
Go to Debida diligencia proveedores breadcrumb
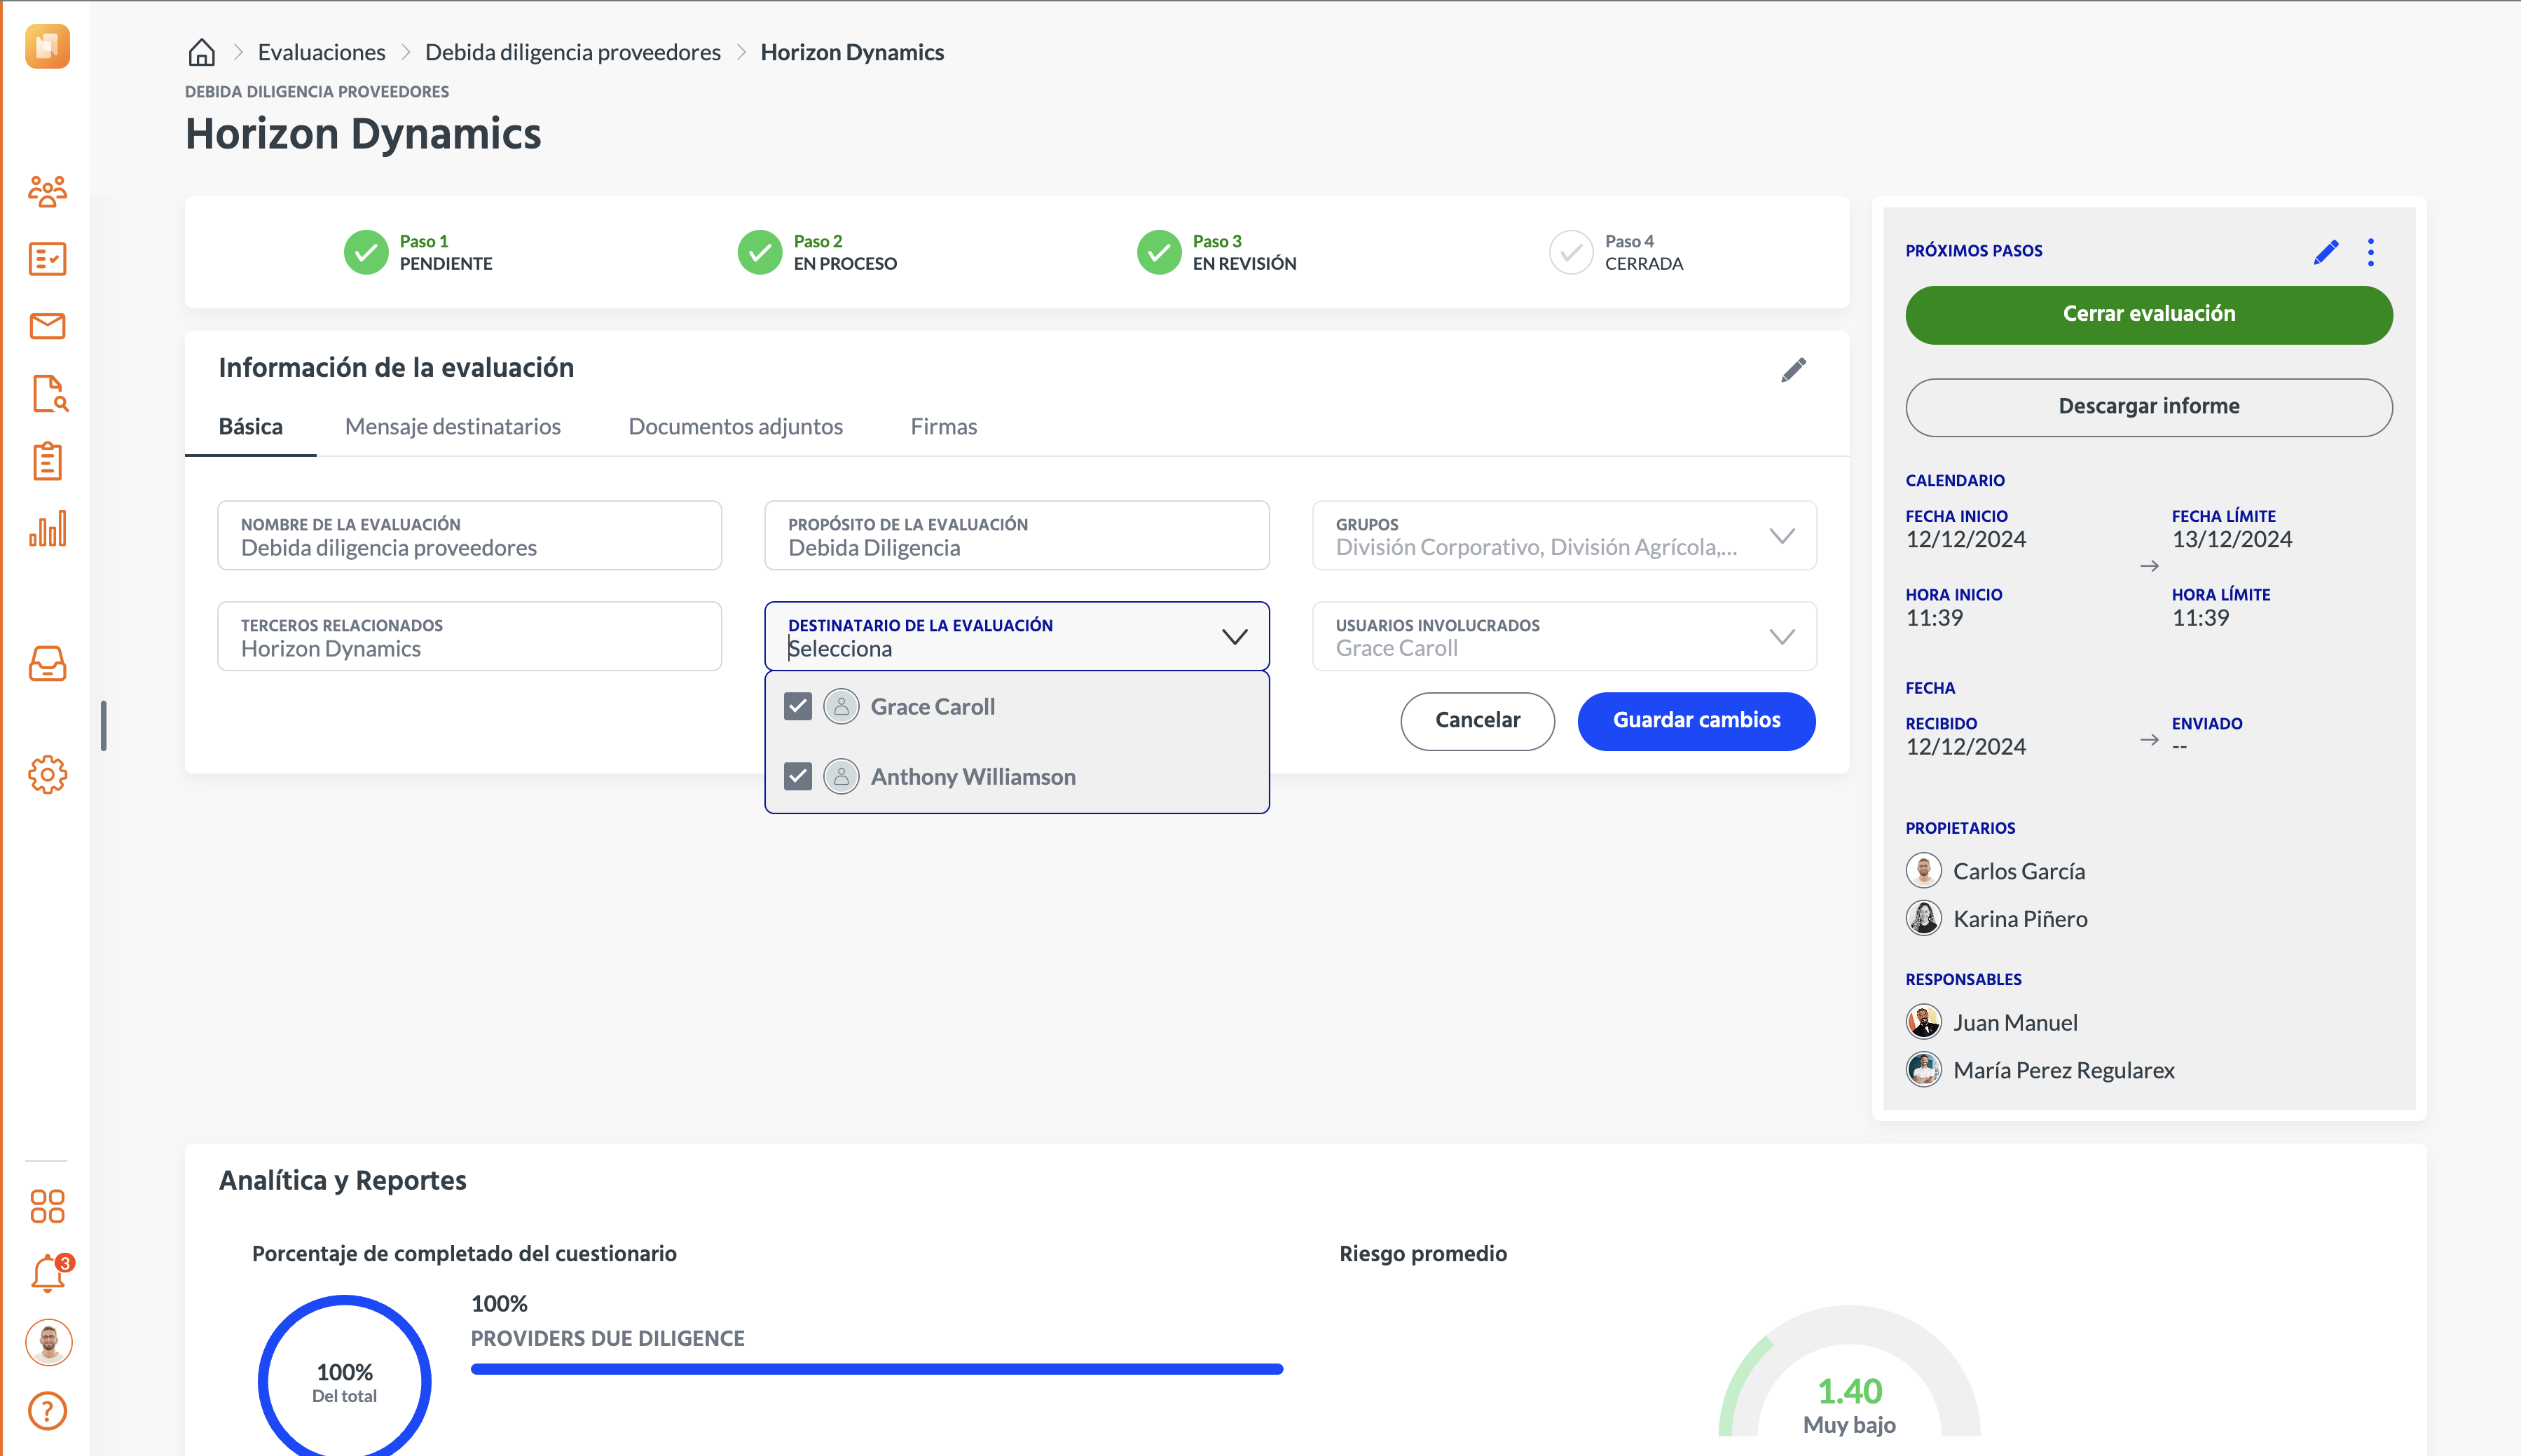573,52
